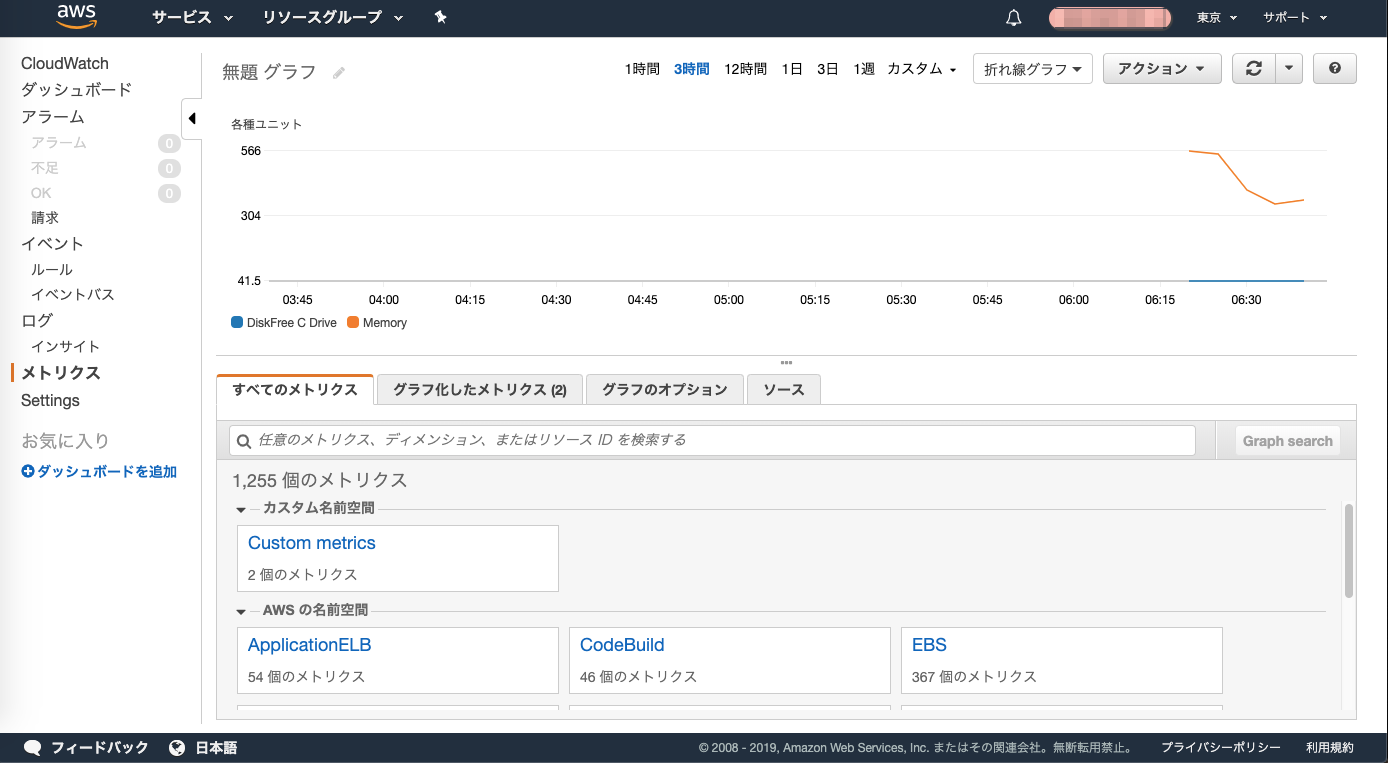Open feedback via the speech bubble icon
Image resolution: width=1388 pixels, height=763 pixels.
click(33, 746)
